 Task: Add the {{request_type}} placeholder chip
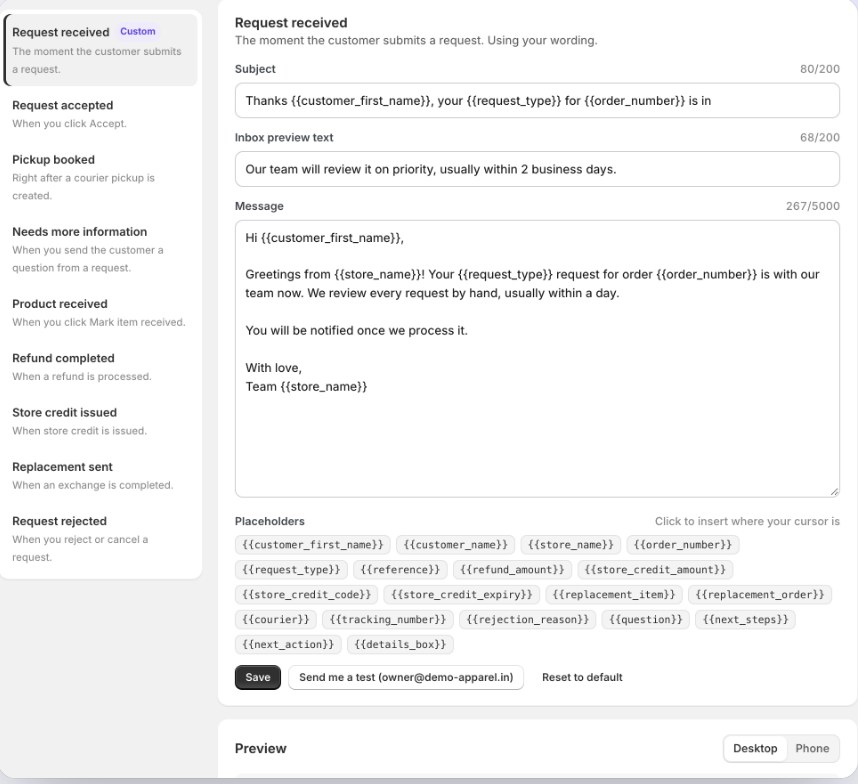(291, 570)
